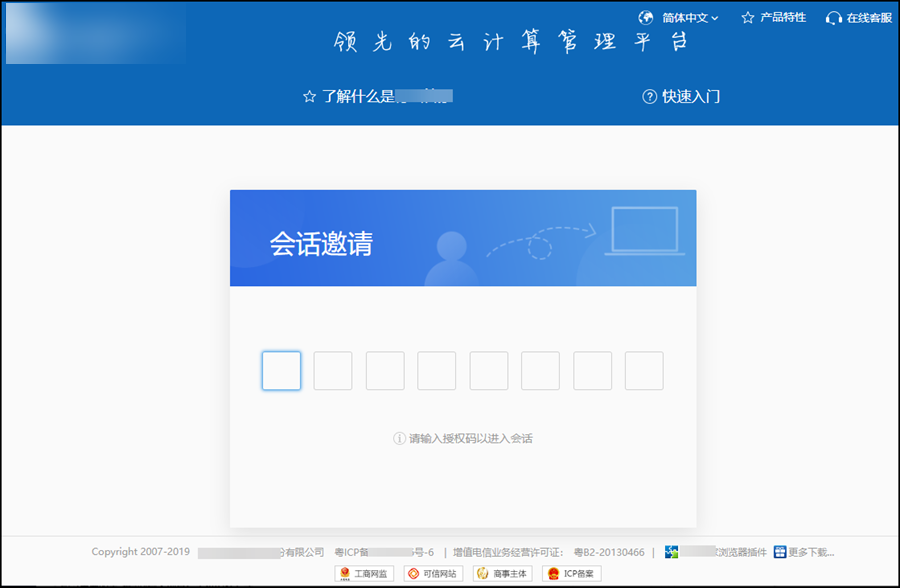Click the globe language icon
Screen dimensions: 900x588
point(646,17)
